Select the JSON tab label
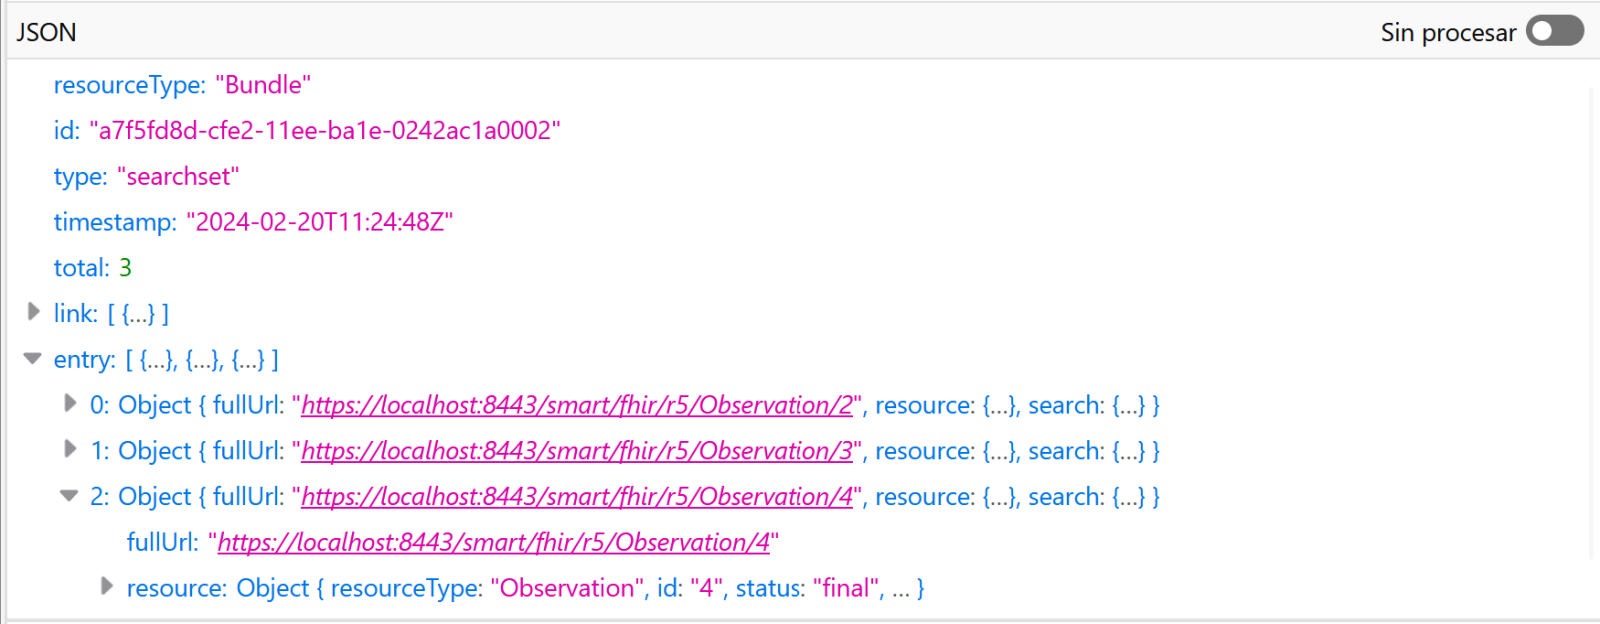 (x=46, y=32)
